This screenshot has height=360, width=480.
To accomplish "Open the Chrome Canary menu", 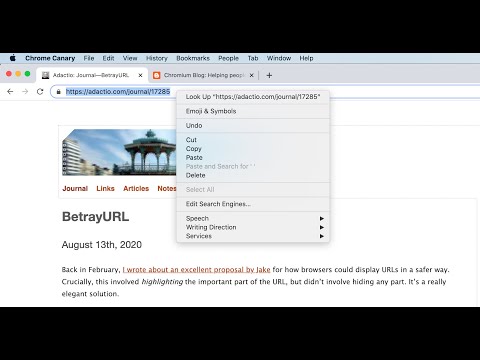I will [50, 58].
